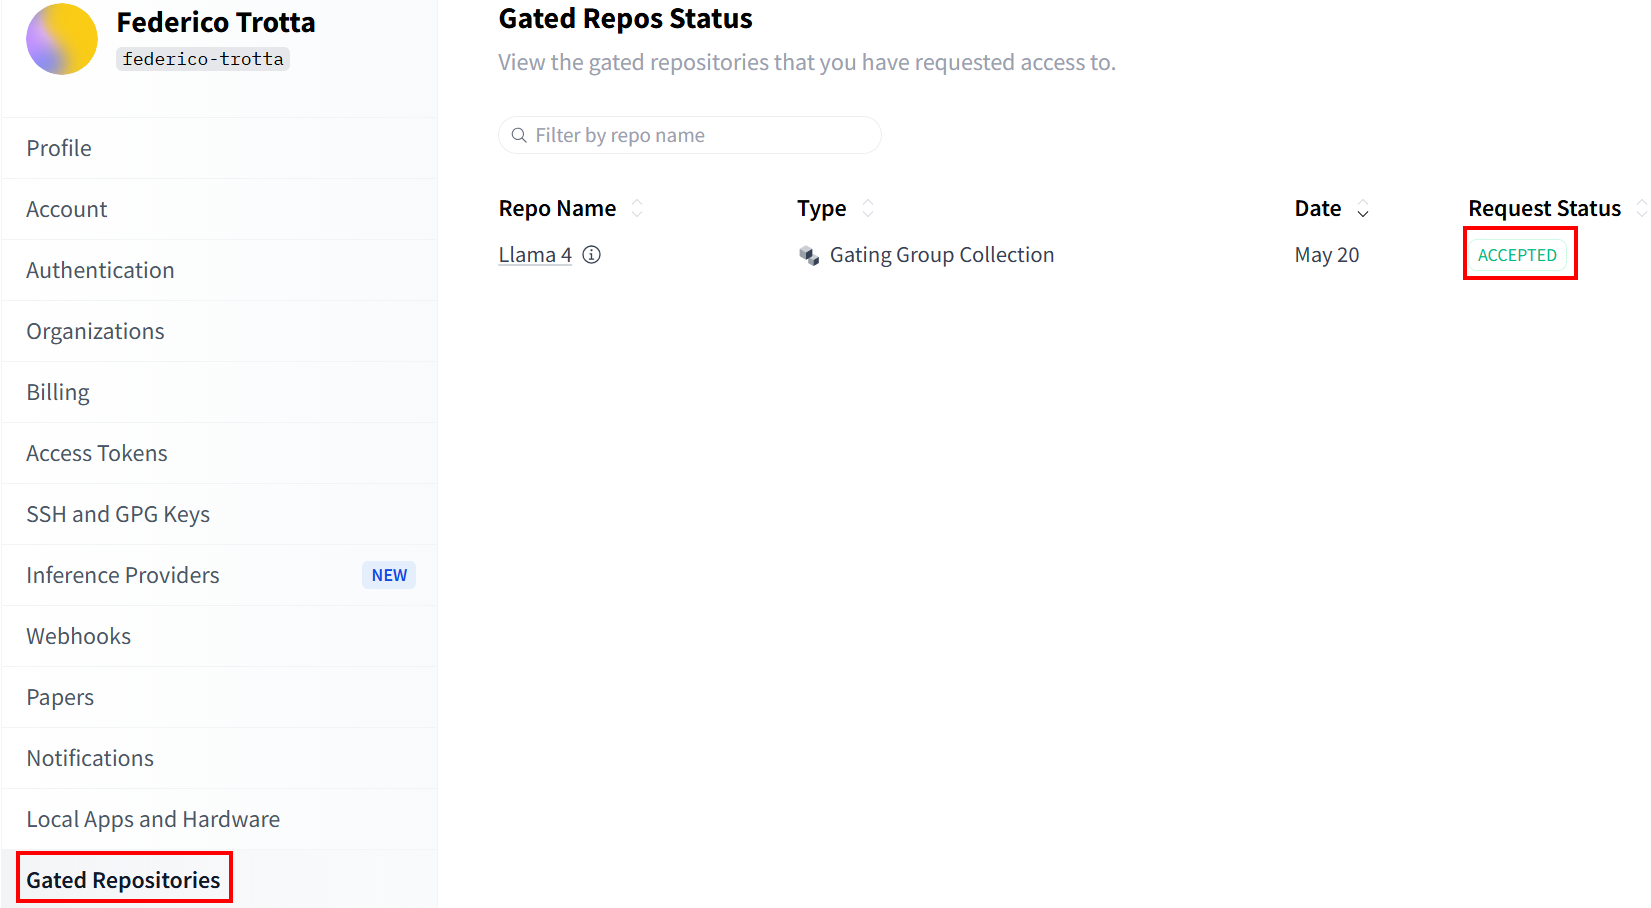1651x908 pixels.
Task: Open the Organizations section
Action: [x=95, y=331]
